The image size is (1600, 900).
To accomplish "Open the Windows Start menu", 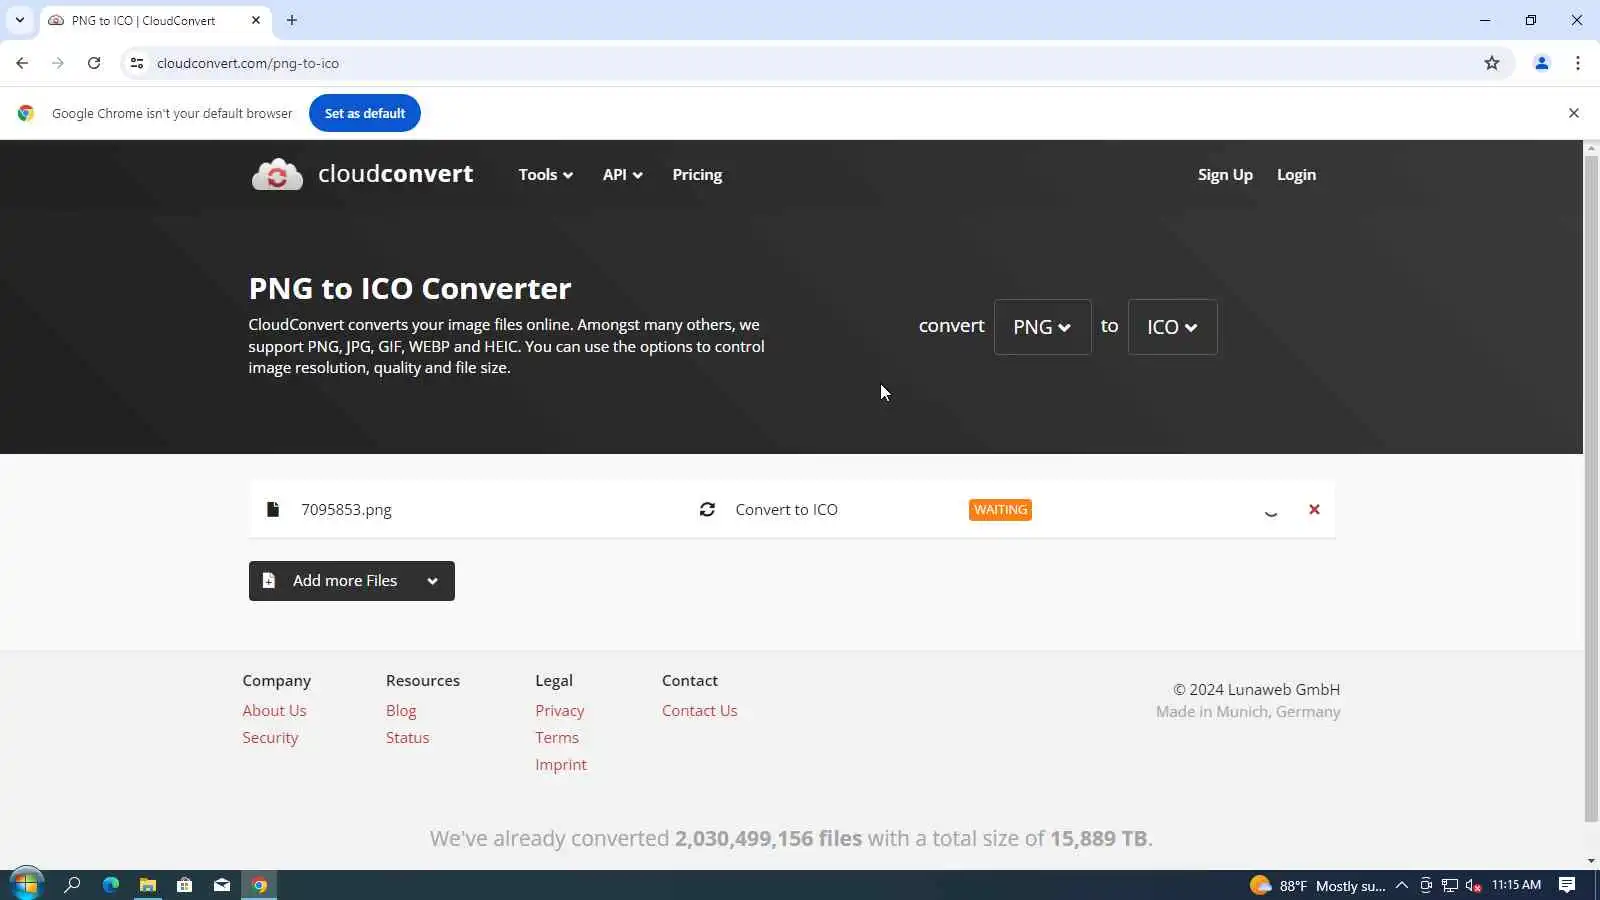I will (x=26, y=885).
